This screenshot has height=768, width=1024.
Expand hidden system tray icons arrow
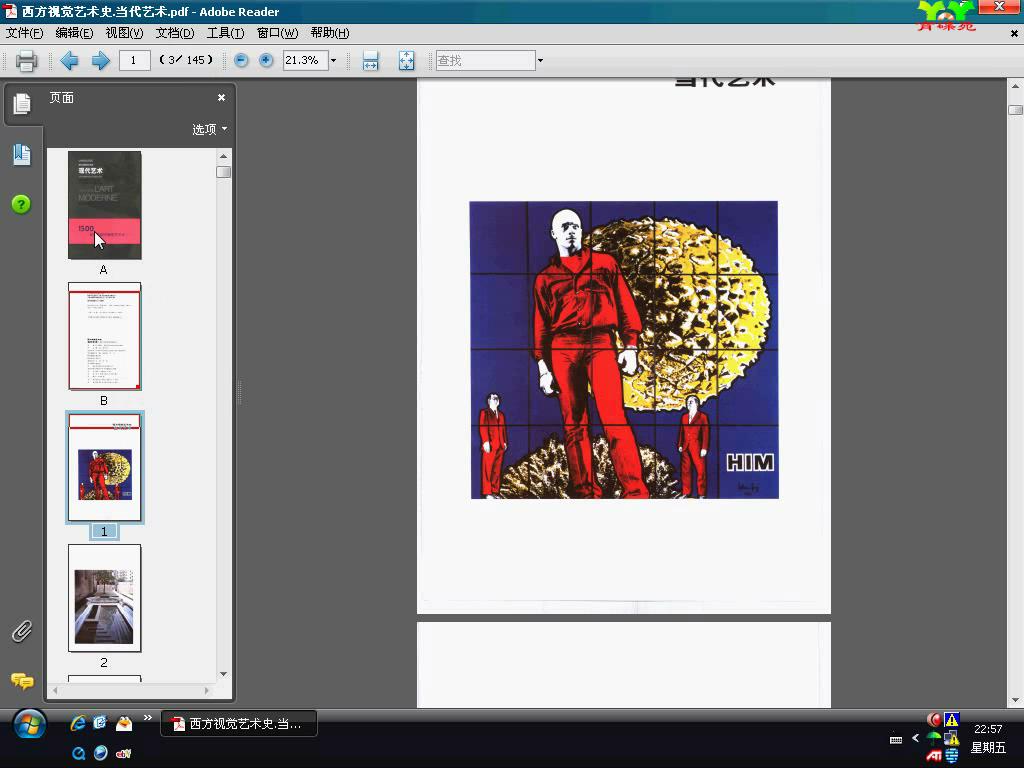(x=916, y=738)
